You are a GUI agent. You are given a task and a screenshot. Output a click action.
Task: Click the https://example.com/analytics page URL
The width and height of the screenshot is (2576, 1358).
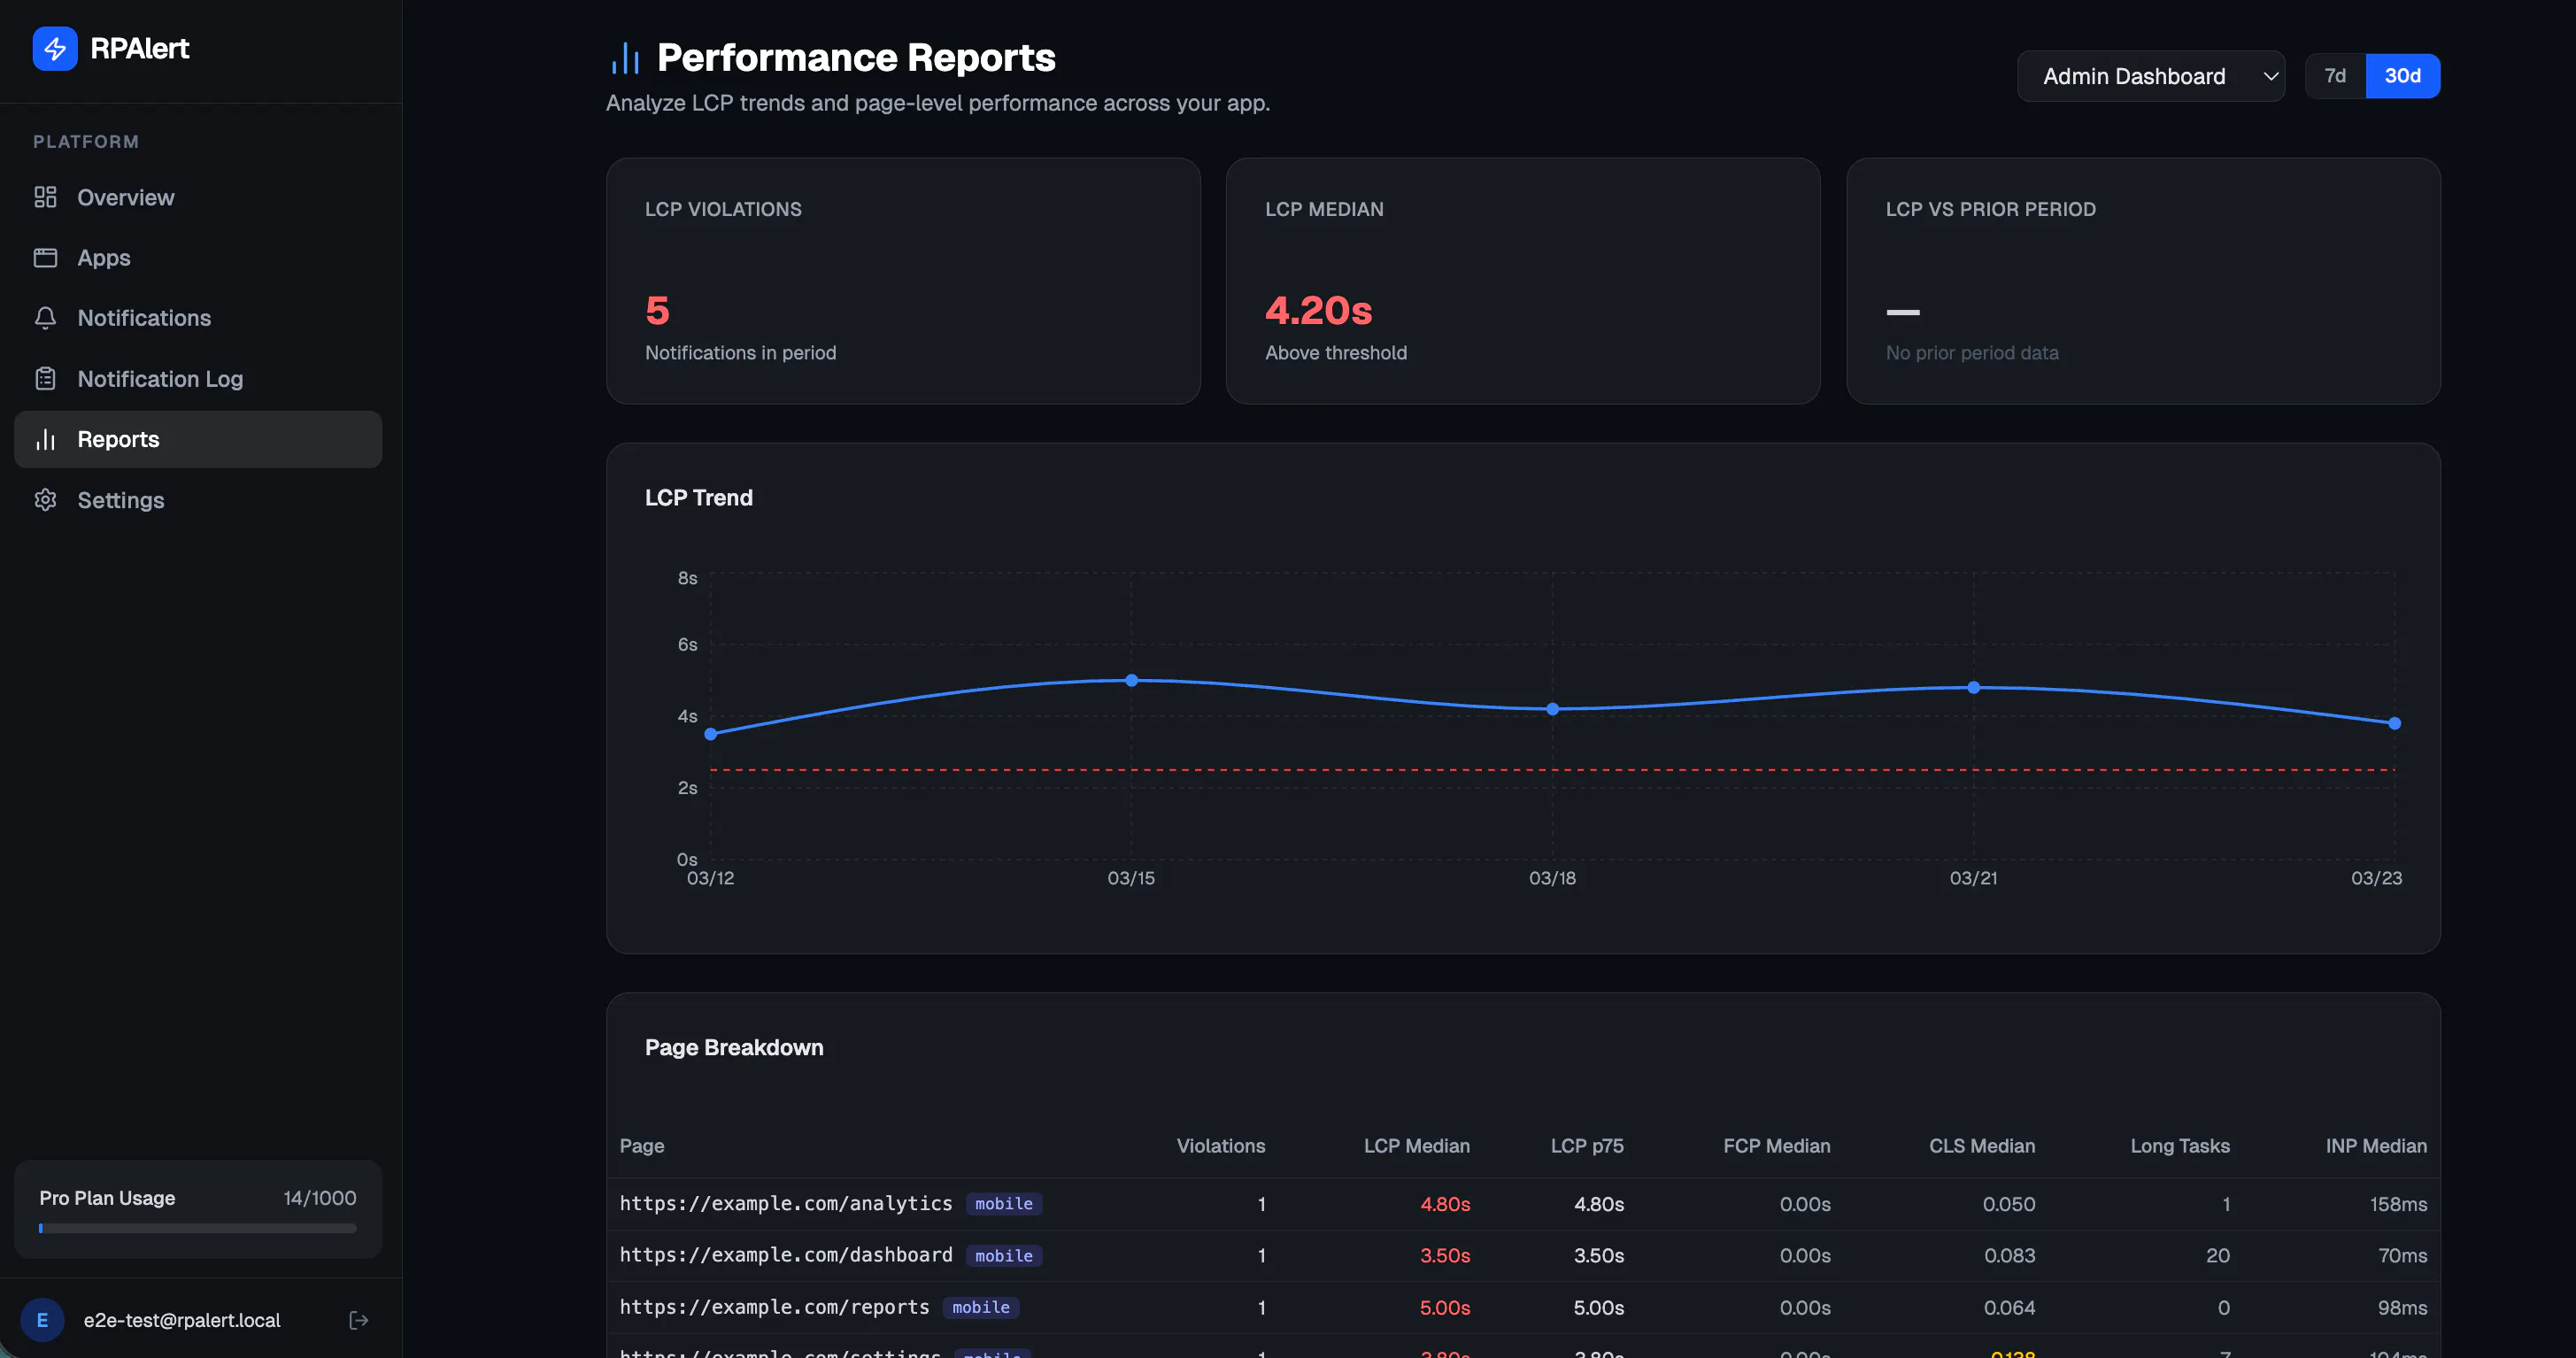pos(786,1203)
